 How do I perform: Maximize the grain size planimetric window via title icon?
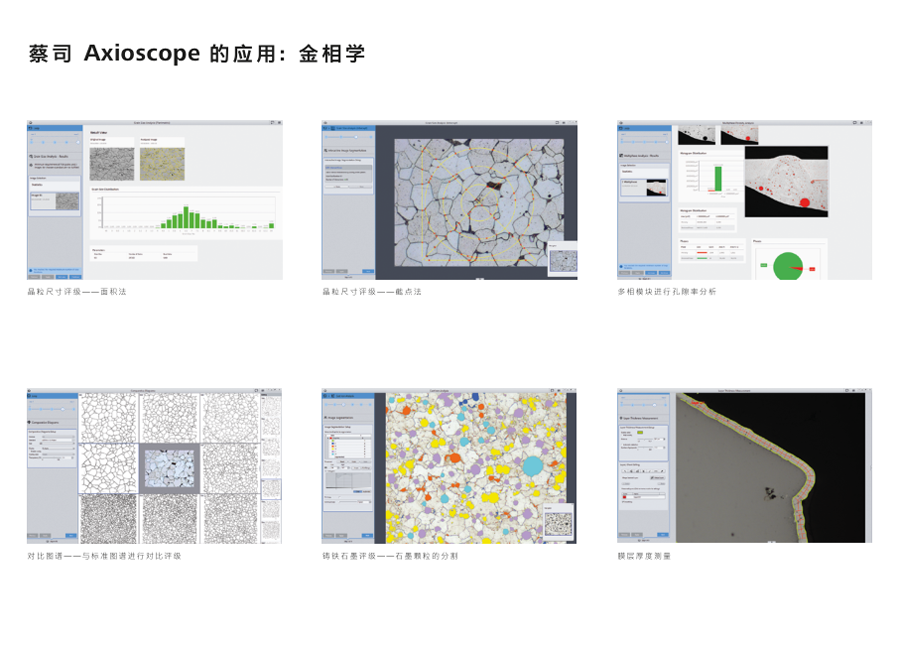272,123
